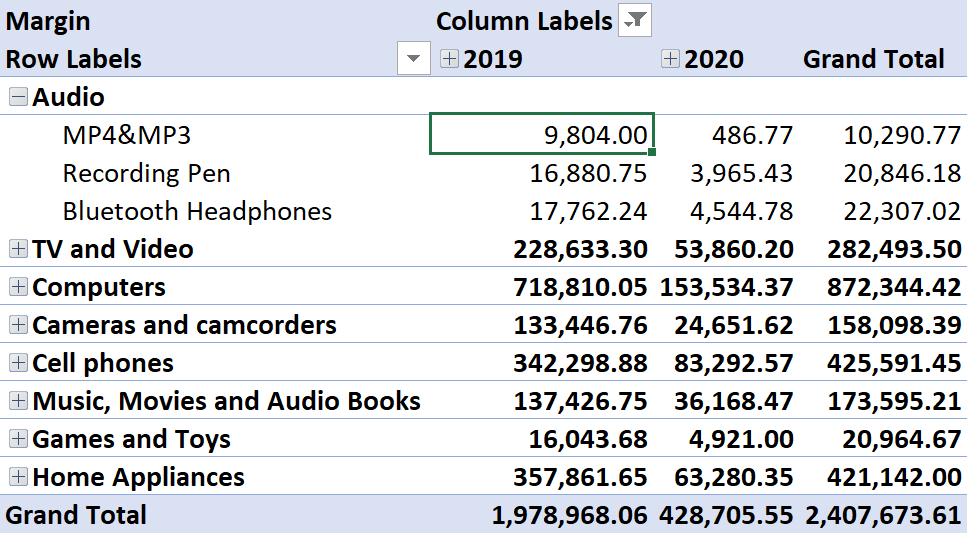Open the Row Labels dropdown arrow
The height and width of the screenshot is (533, 967).
pos(414,59)
